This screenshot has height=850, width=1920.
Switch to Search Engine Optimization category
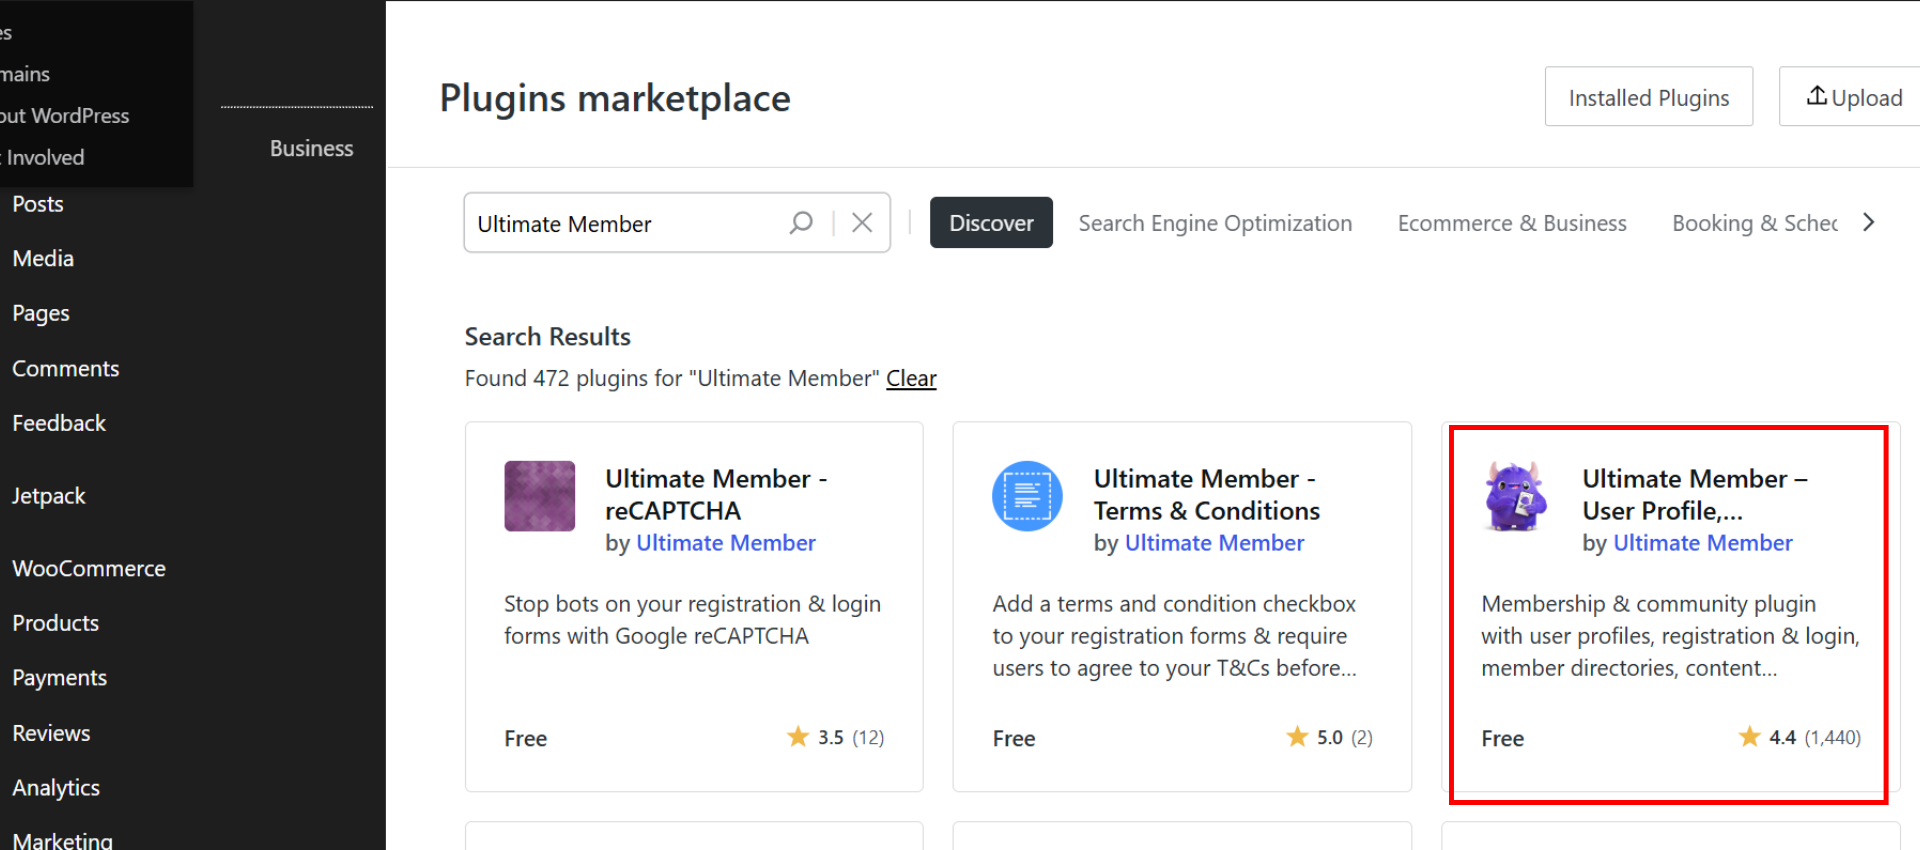point(1214,223)
